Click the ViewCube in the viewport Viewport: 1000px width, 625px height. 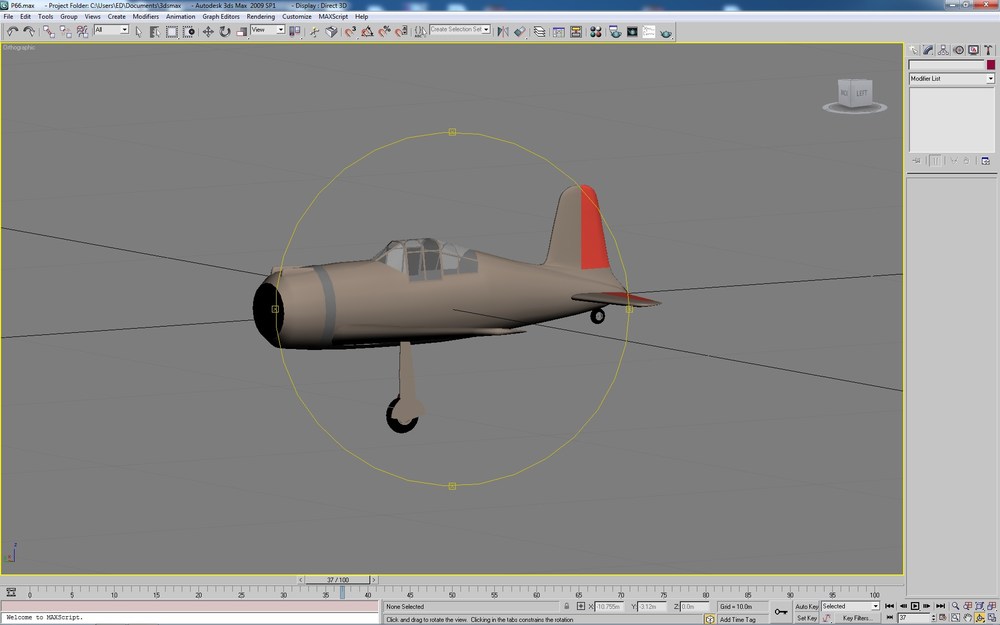tap(855, 96)
